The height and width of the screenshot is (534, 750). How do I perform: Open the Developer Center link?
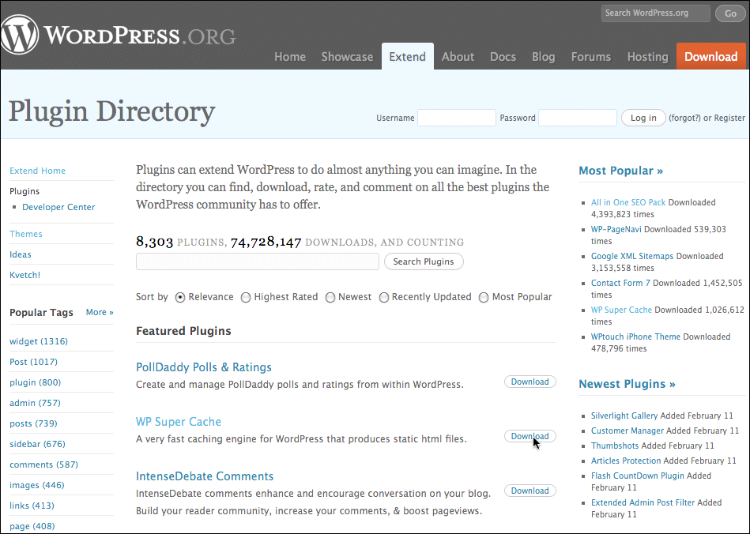click(58, 207)
